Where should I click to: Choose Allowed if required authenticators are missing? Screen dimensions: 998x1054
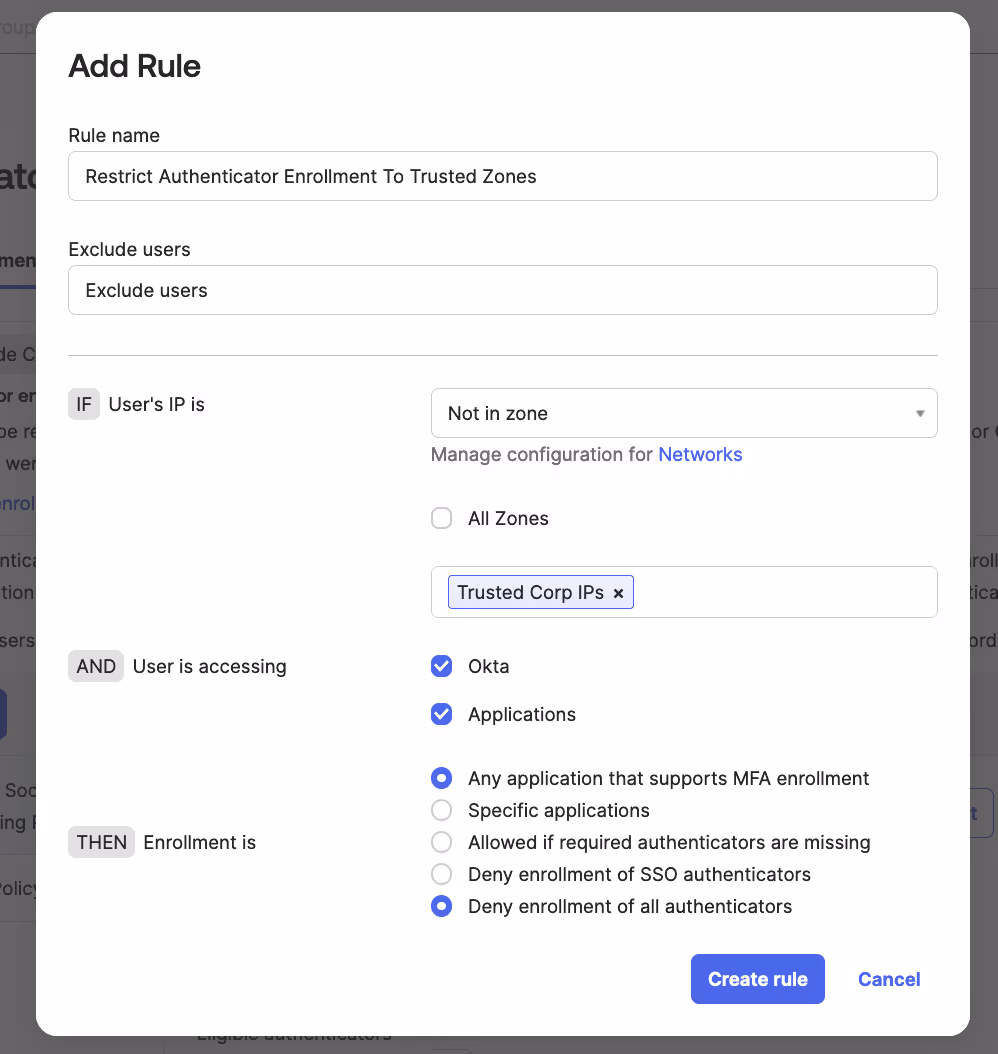[x=442, y=842]
